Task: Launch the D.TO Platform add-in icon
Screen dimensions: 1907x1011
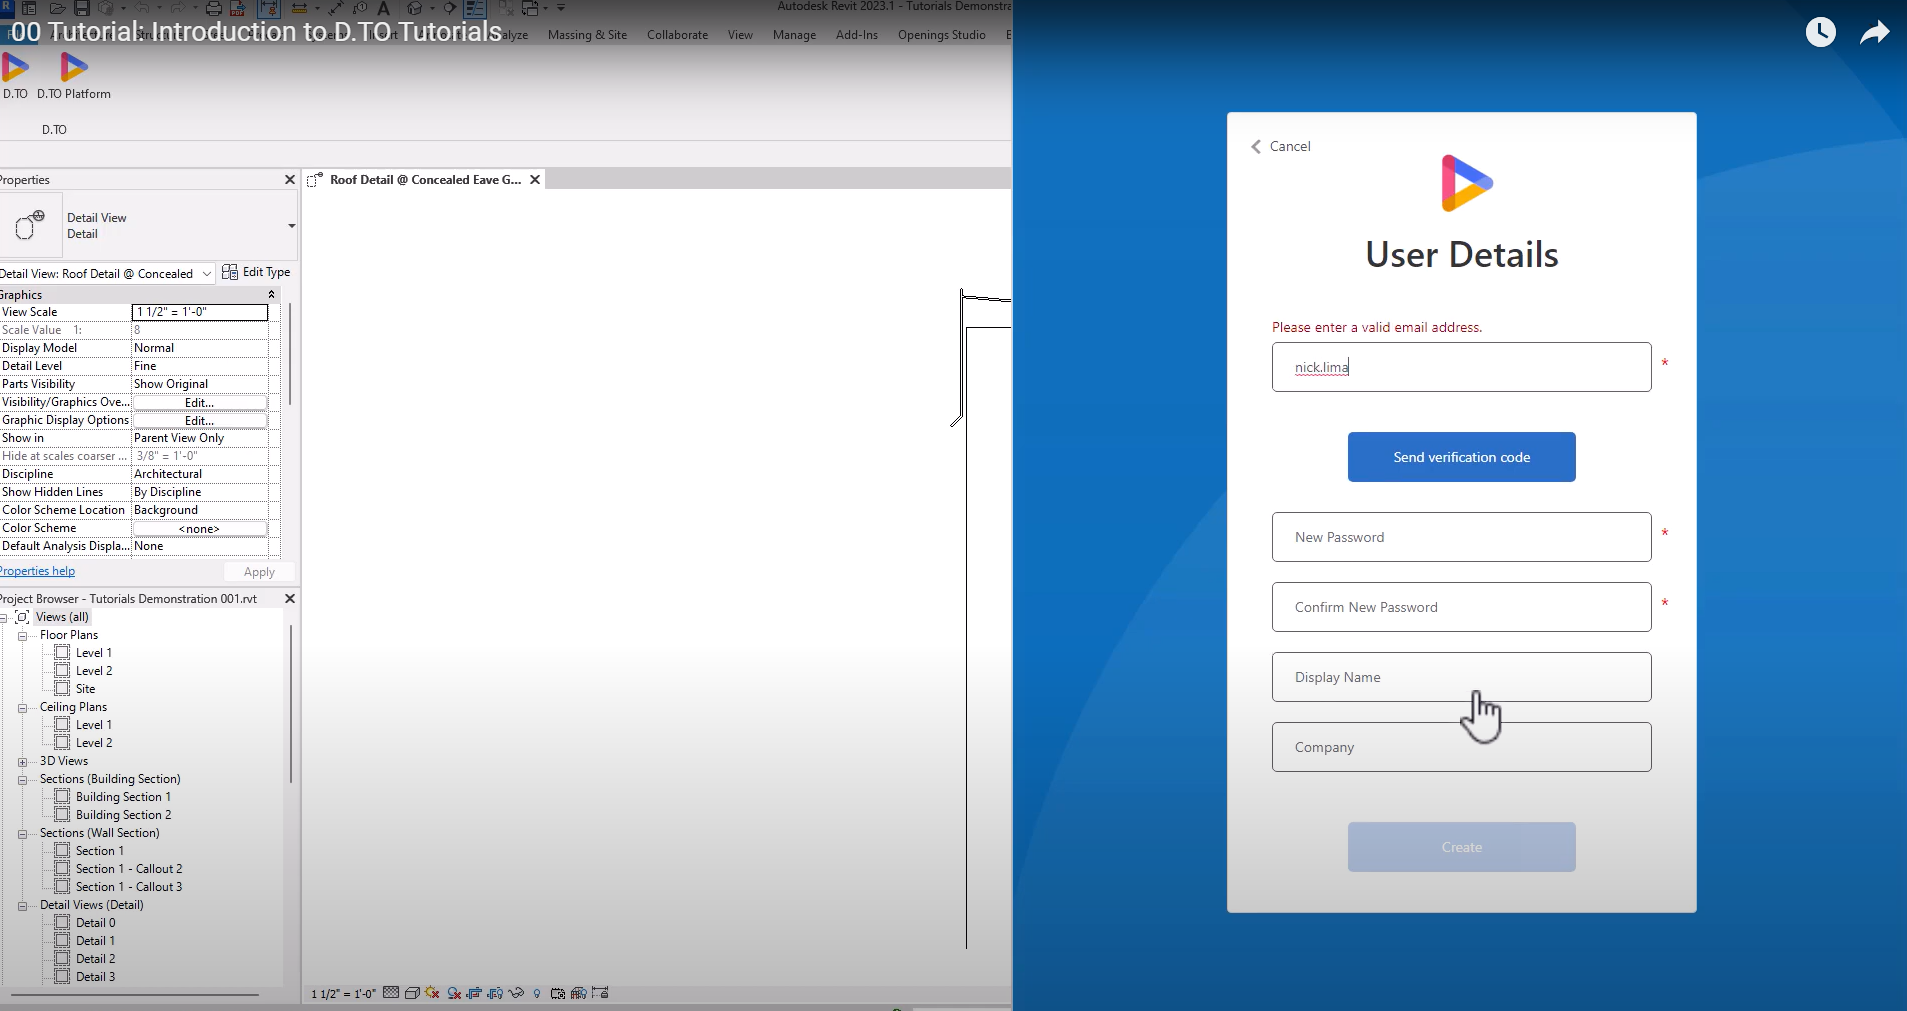Action: coord(75,68)
